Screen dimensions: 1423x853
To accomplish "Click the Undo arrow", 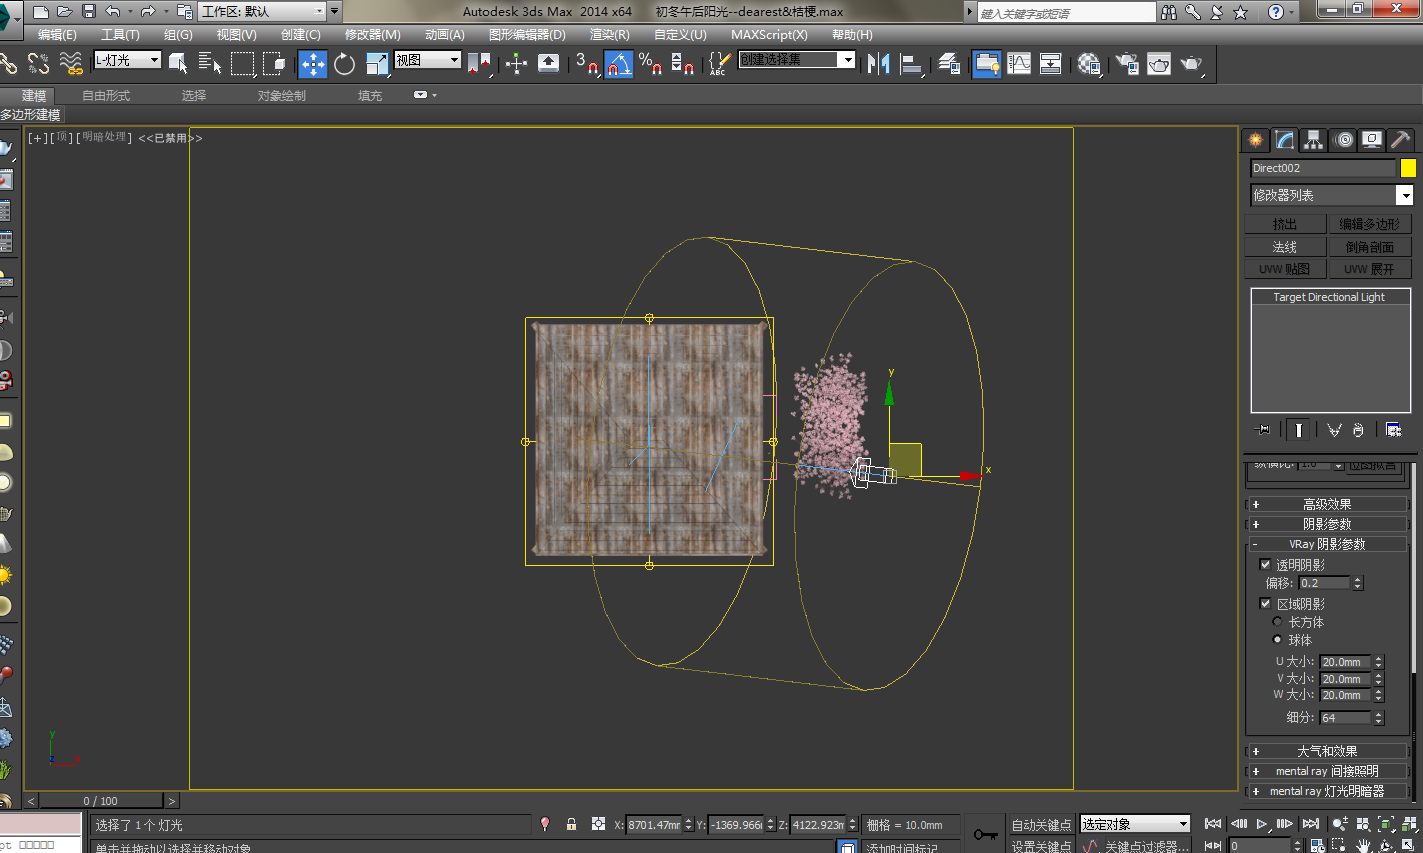I will pyautogui.click(x=112, y=11).
